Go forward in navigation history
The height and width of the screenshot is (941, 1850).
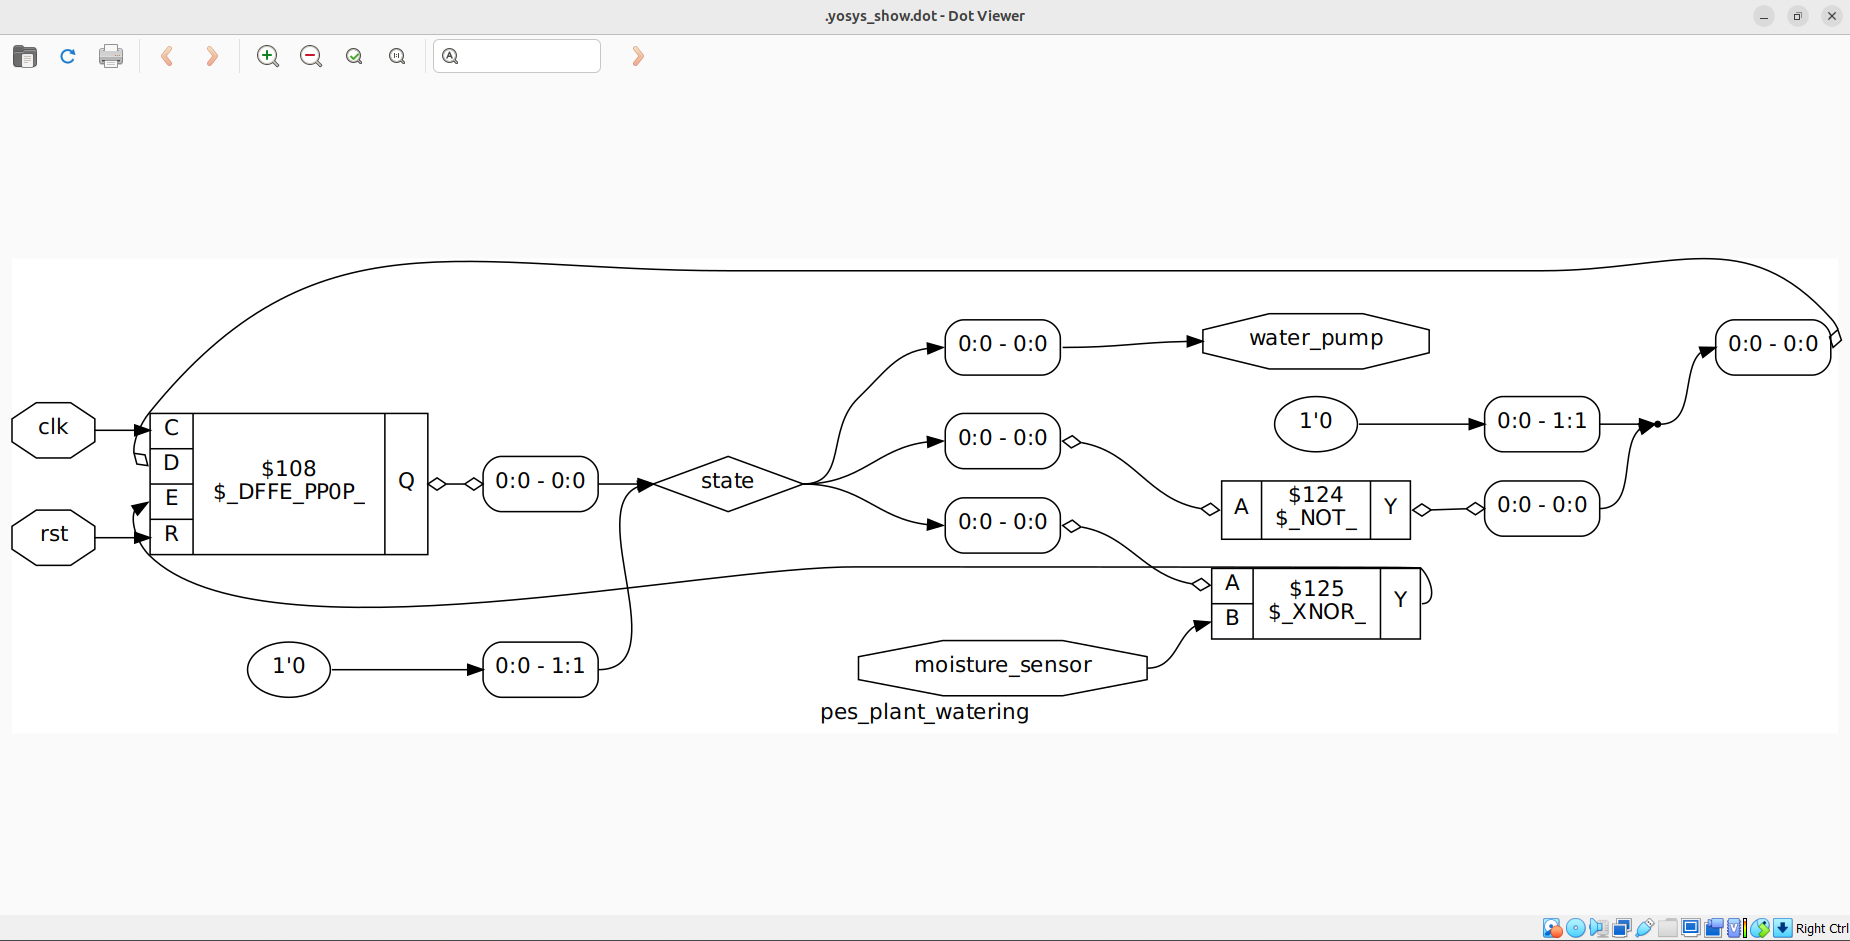[211, 56]
